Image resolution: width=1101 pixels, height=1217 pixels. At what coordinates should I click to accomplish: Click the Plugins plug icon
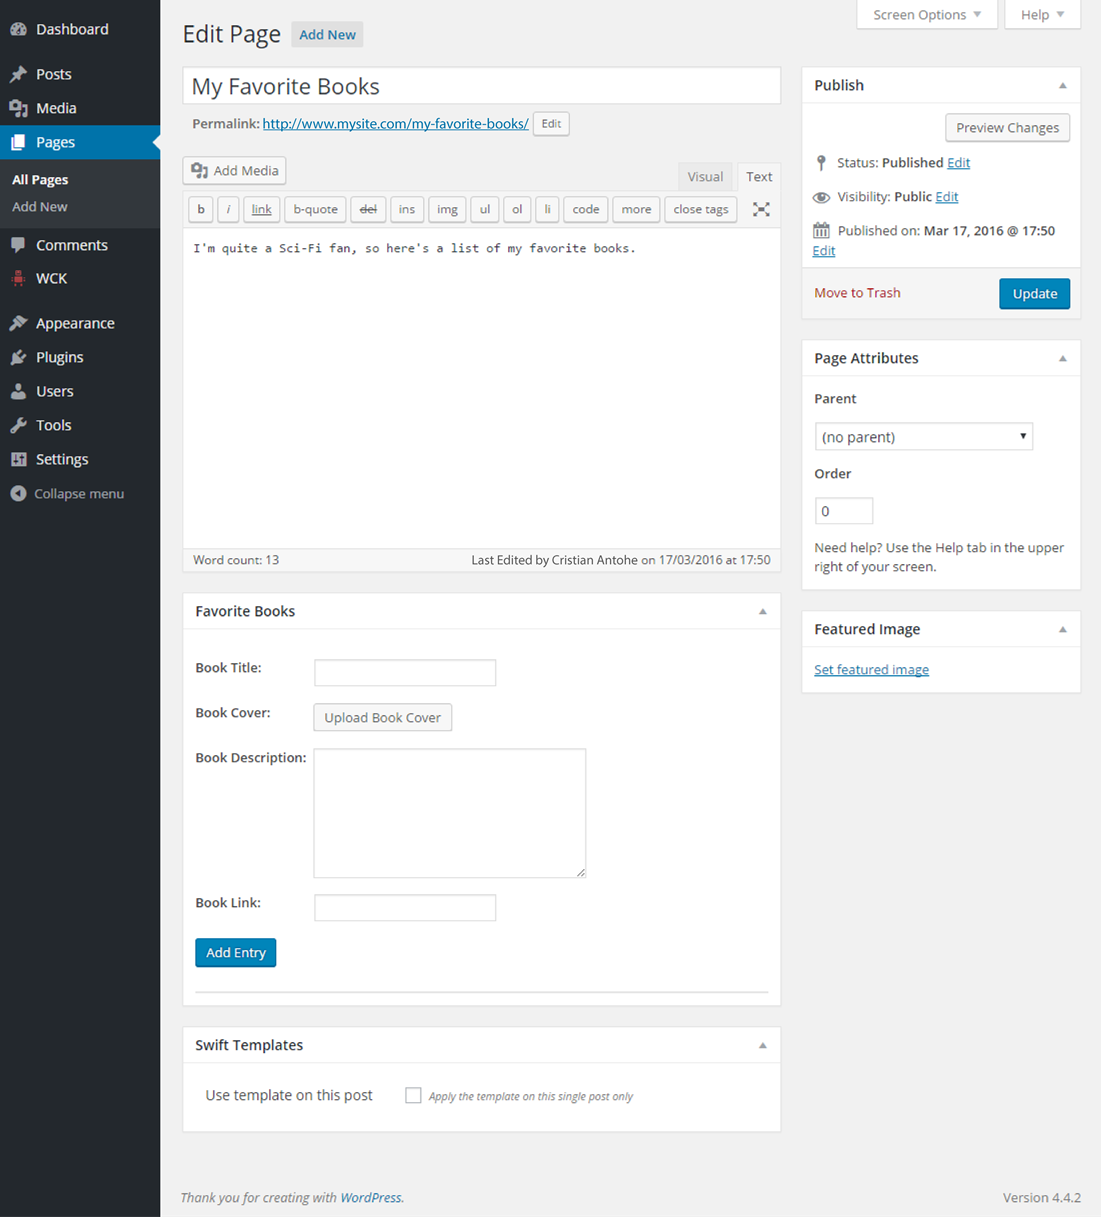point(18,357)
